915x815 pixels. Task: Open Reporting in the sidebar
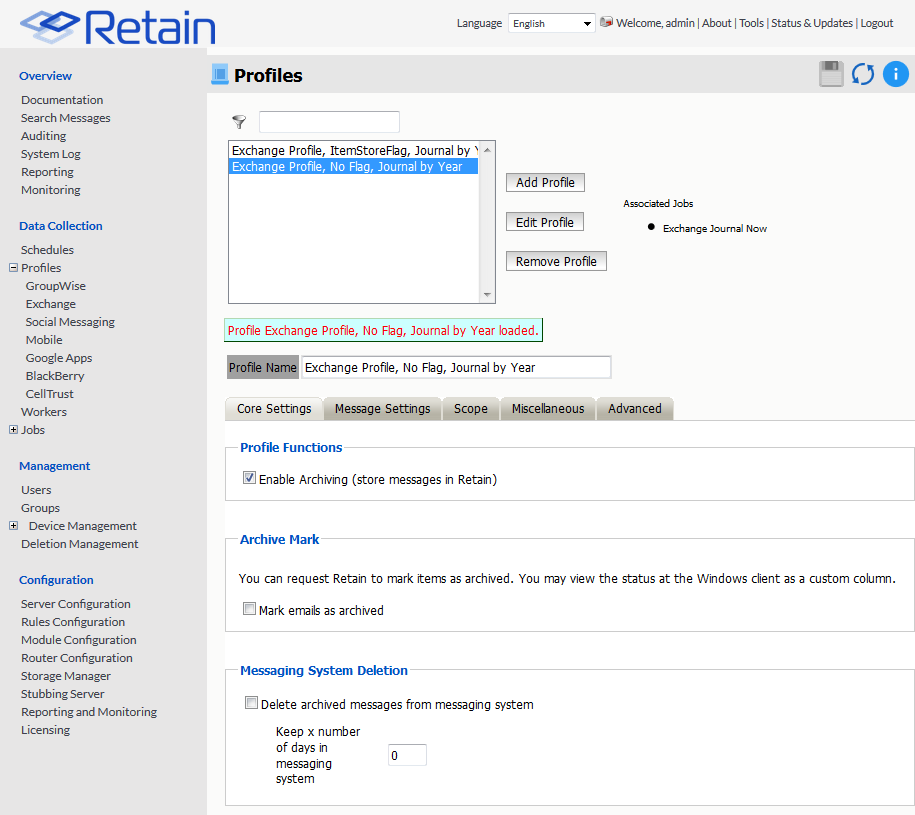point(47,172)
